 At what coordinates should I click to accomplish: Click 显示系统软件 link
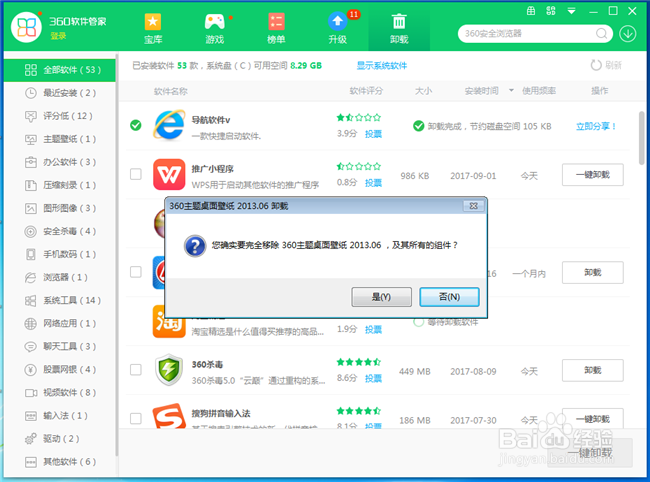pyautogui.click(x=382, y=65)
